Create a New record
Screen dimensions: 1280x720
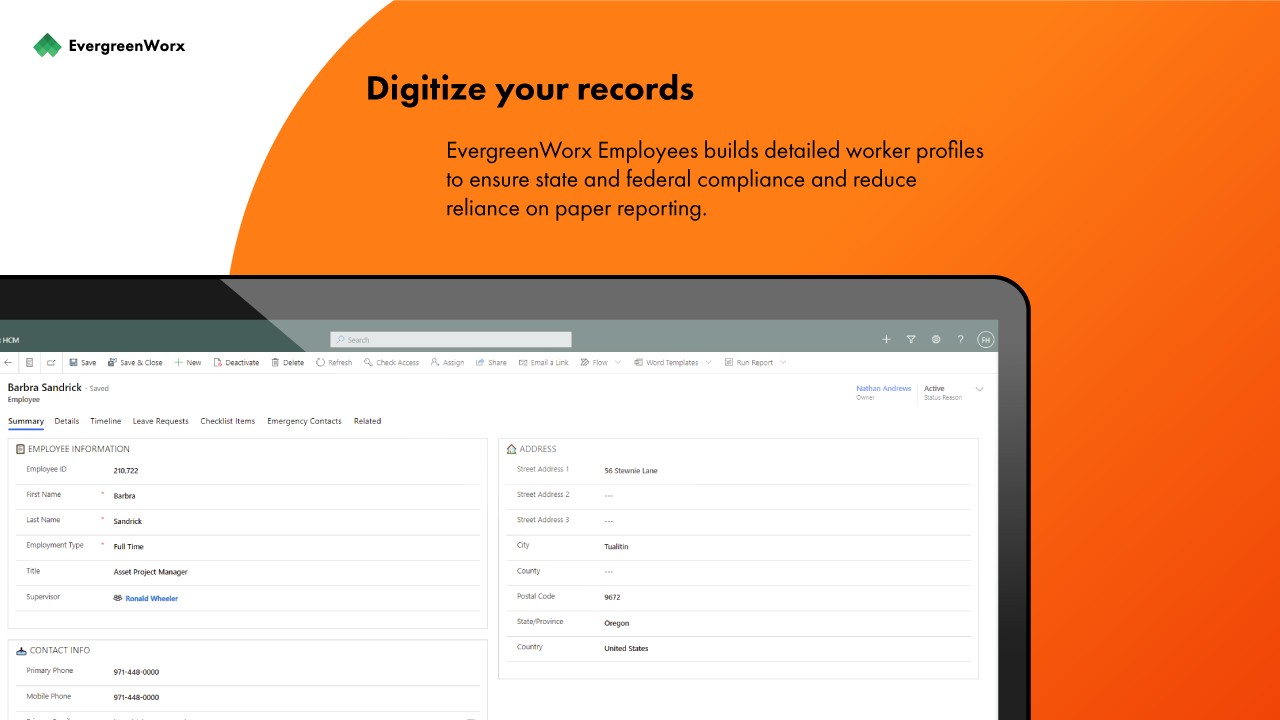pyautogui.click(x=188, y=363)
